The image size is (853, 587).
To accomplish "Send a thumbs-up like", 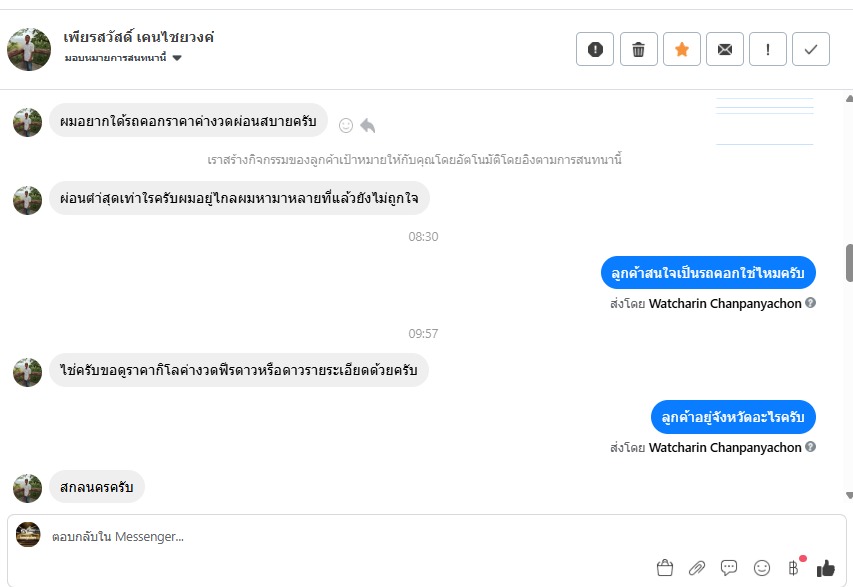I will pyautogui.click(x=825, y=568).
